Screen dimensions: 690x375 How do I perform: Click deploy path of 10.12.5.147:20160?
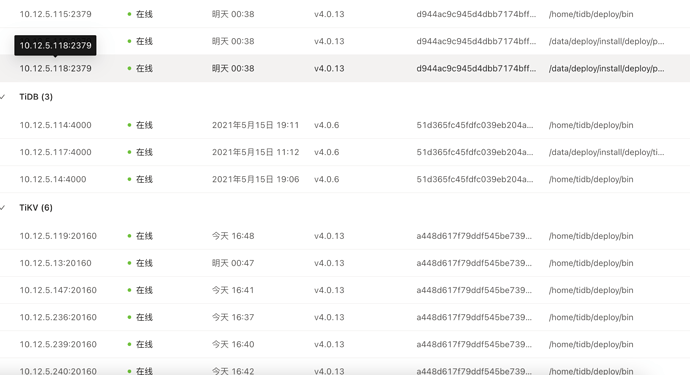[591, 290]
